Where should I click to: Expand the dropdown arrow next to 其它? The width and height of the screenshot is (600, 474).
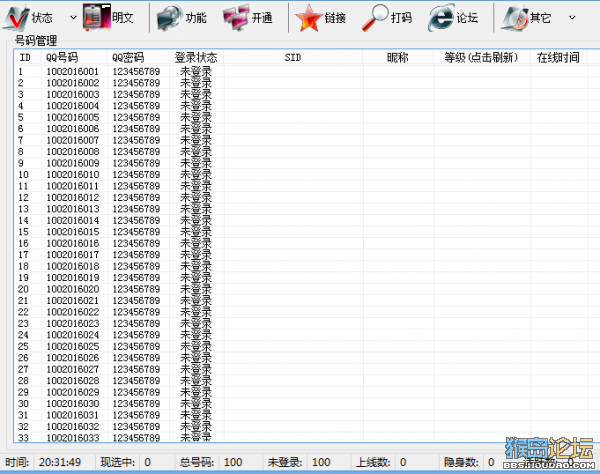click(x=572, y=18)
